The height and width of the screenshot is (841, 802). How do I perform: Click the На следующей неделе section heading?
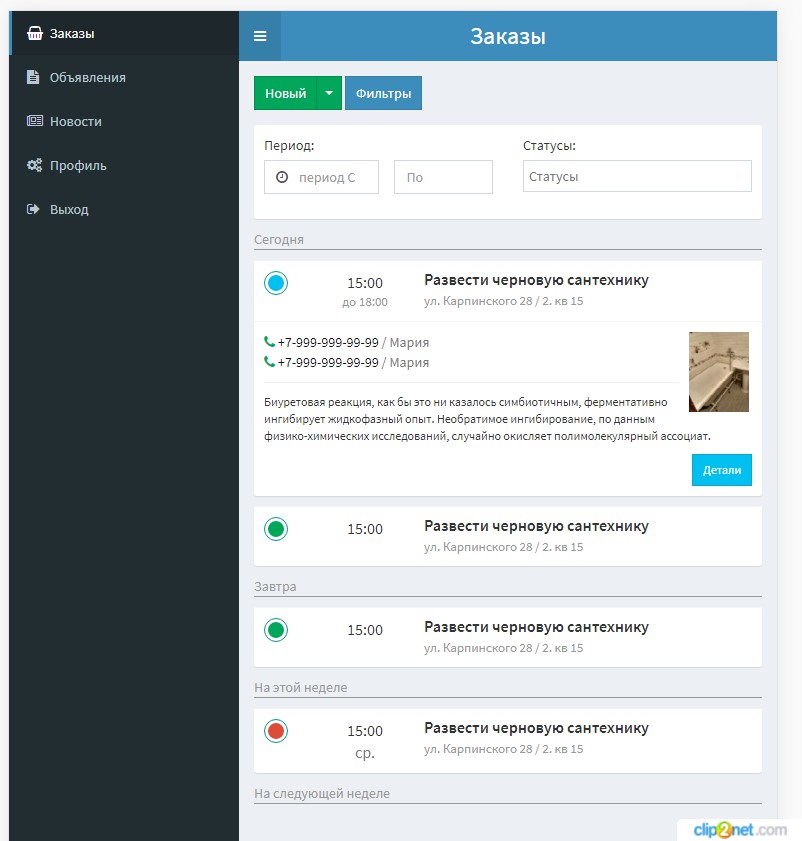point(322,793)
